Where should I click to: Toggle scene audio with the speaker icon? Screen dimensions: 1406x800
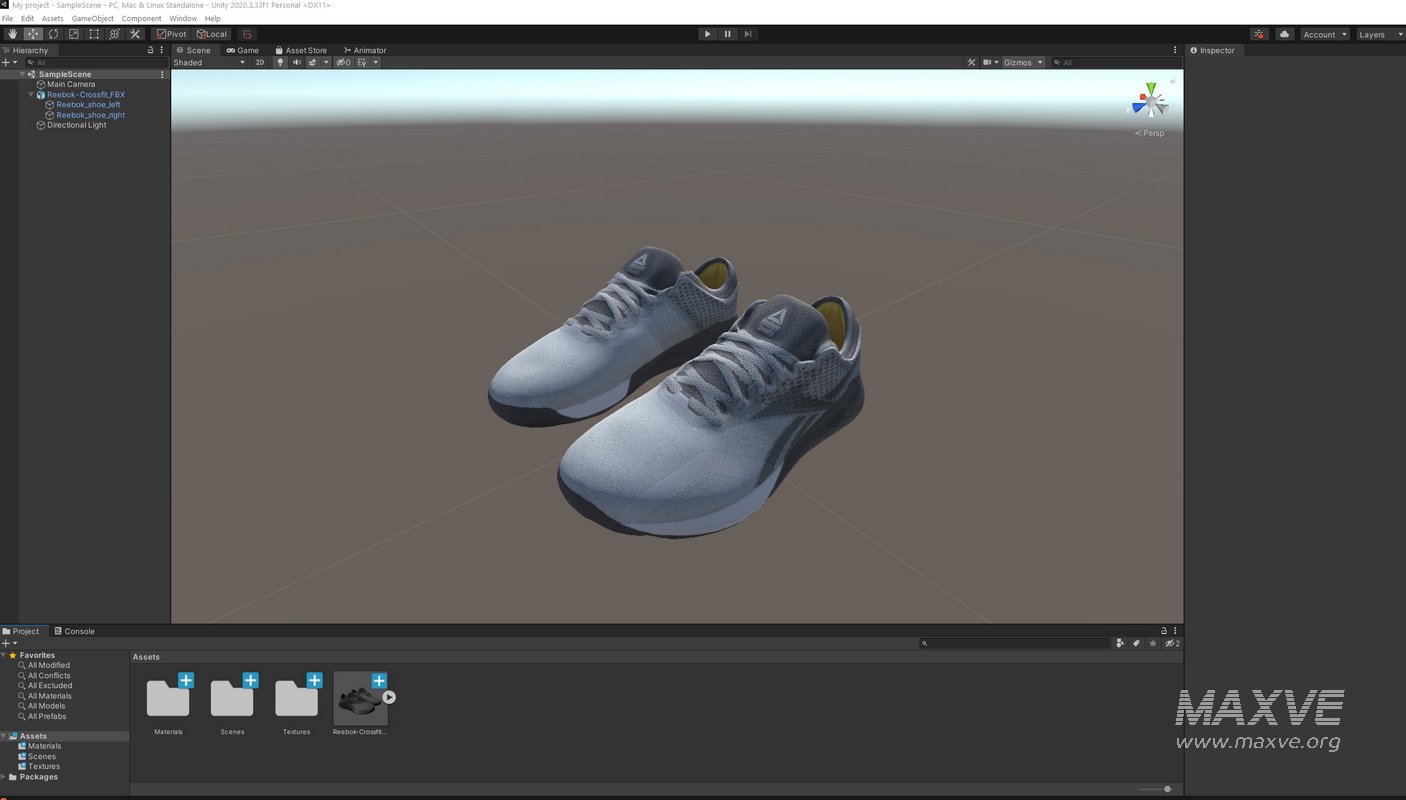click(x=297, y=62)
